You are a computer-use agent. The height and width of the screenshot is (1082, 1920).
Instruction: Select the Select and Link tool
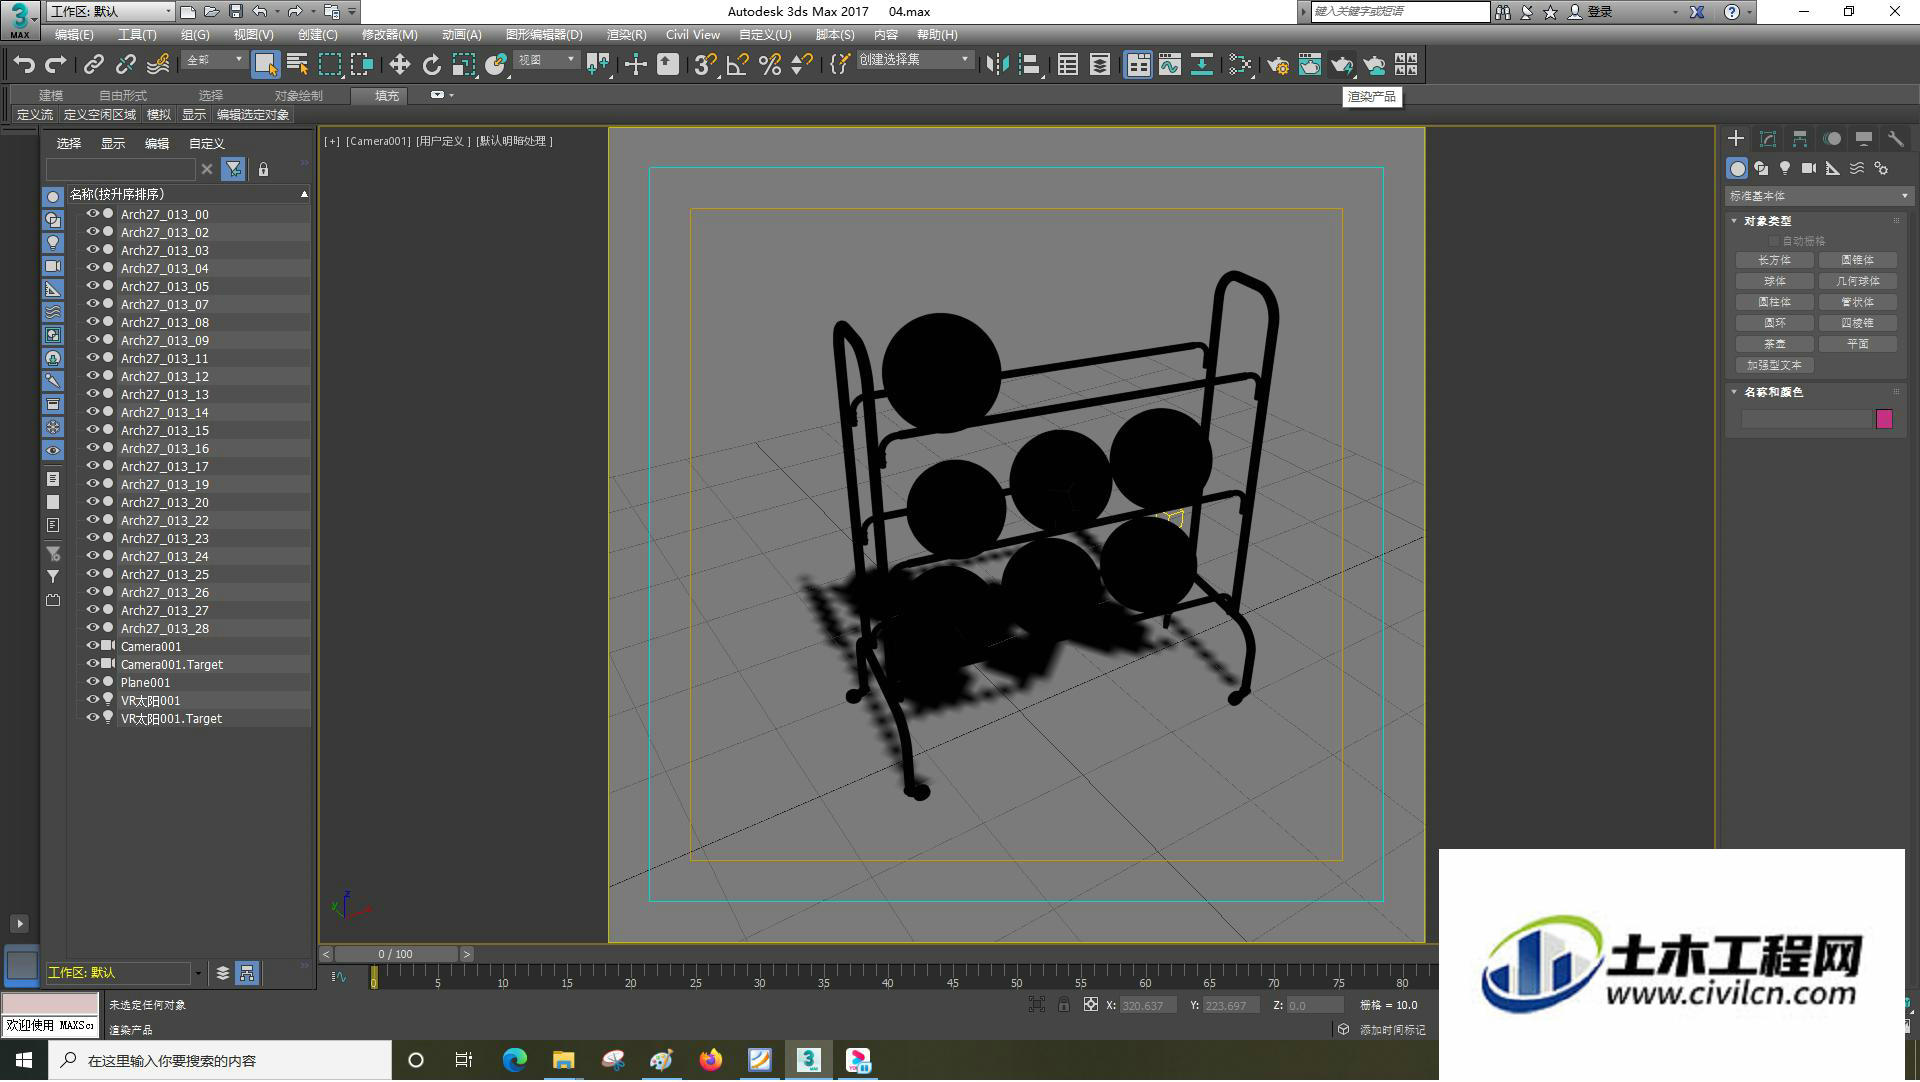94,65
